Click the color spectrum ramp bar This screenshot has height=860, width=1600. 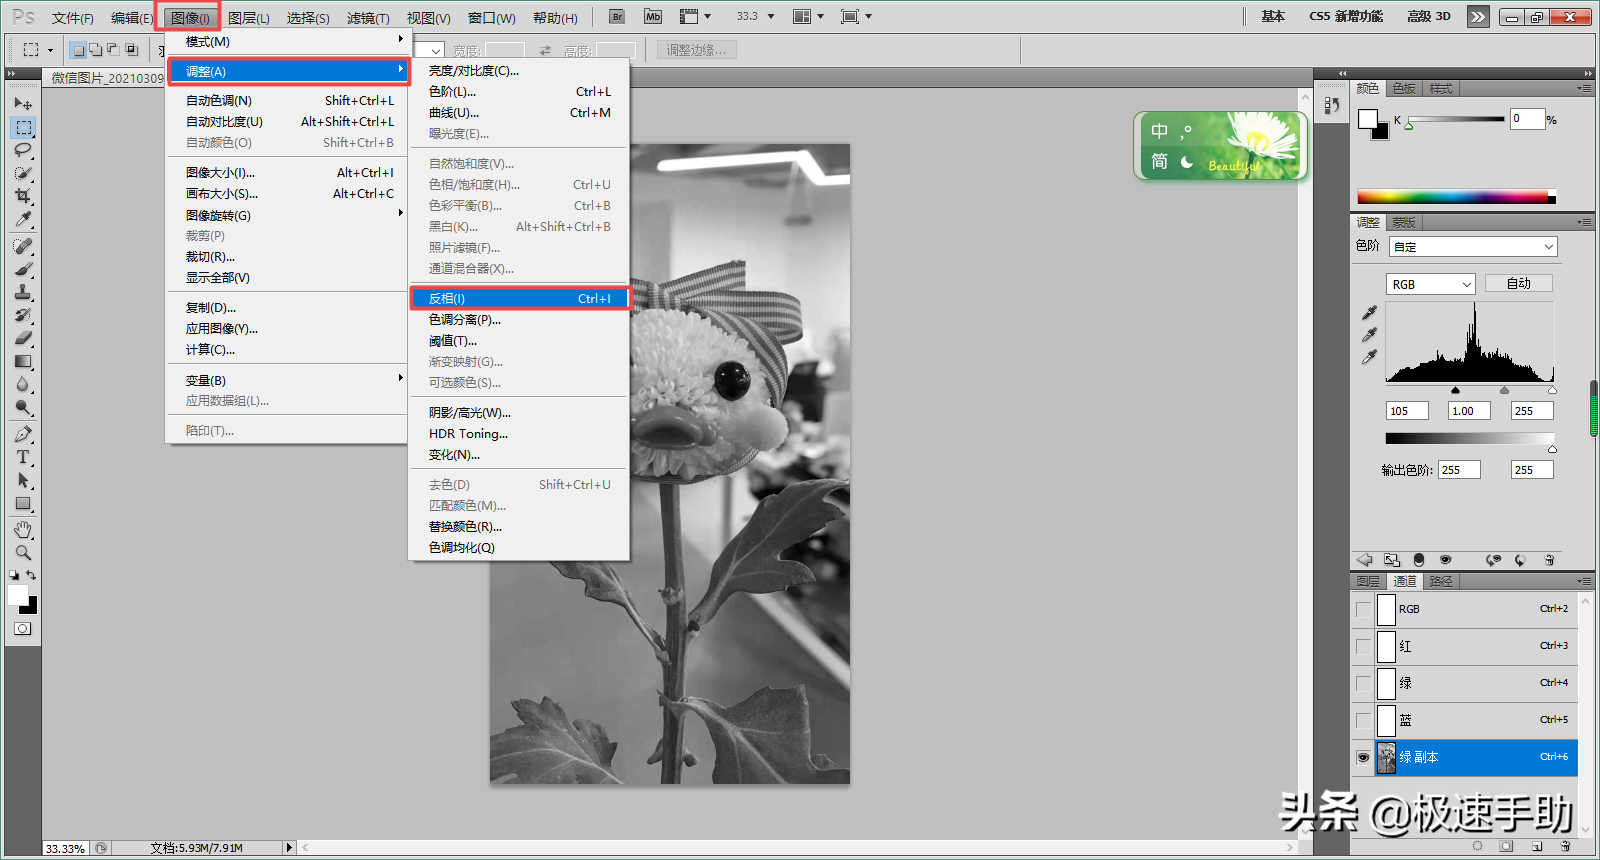coord(1456,196)
